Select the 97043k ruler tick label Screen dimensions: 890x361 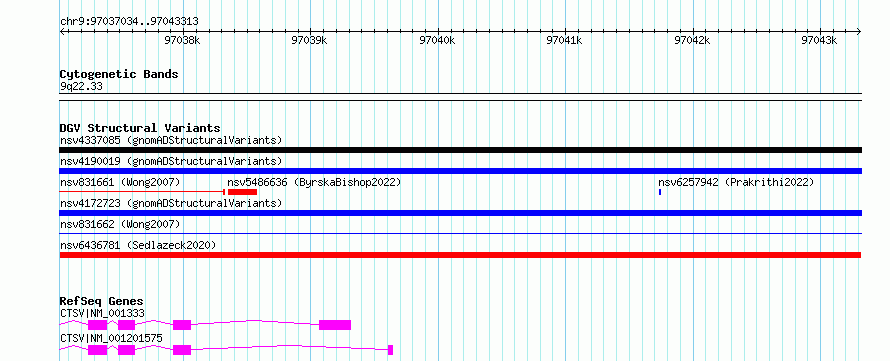pyautogui.click(x=819, y=40)
